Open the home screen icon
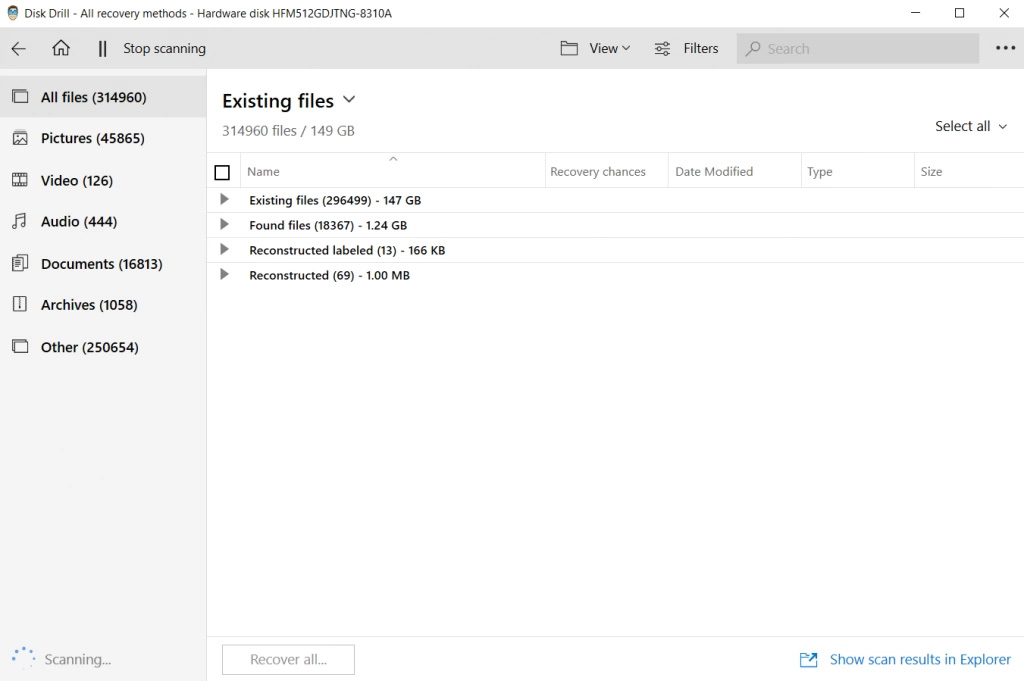The width and height of the screenshot is (1024, 681). pyautogui.click(x=61, y=48)
